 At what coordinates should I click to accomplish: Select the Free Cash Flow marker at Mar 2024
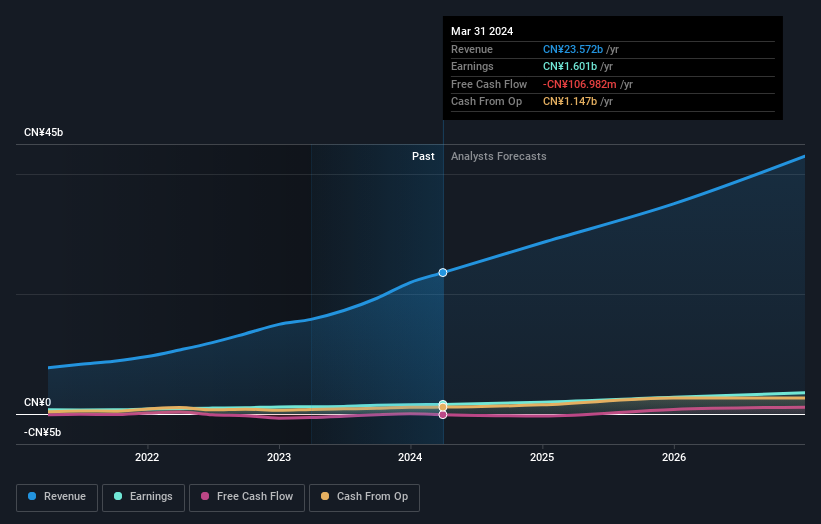[443, 415]
